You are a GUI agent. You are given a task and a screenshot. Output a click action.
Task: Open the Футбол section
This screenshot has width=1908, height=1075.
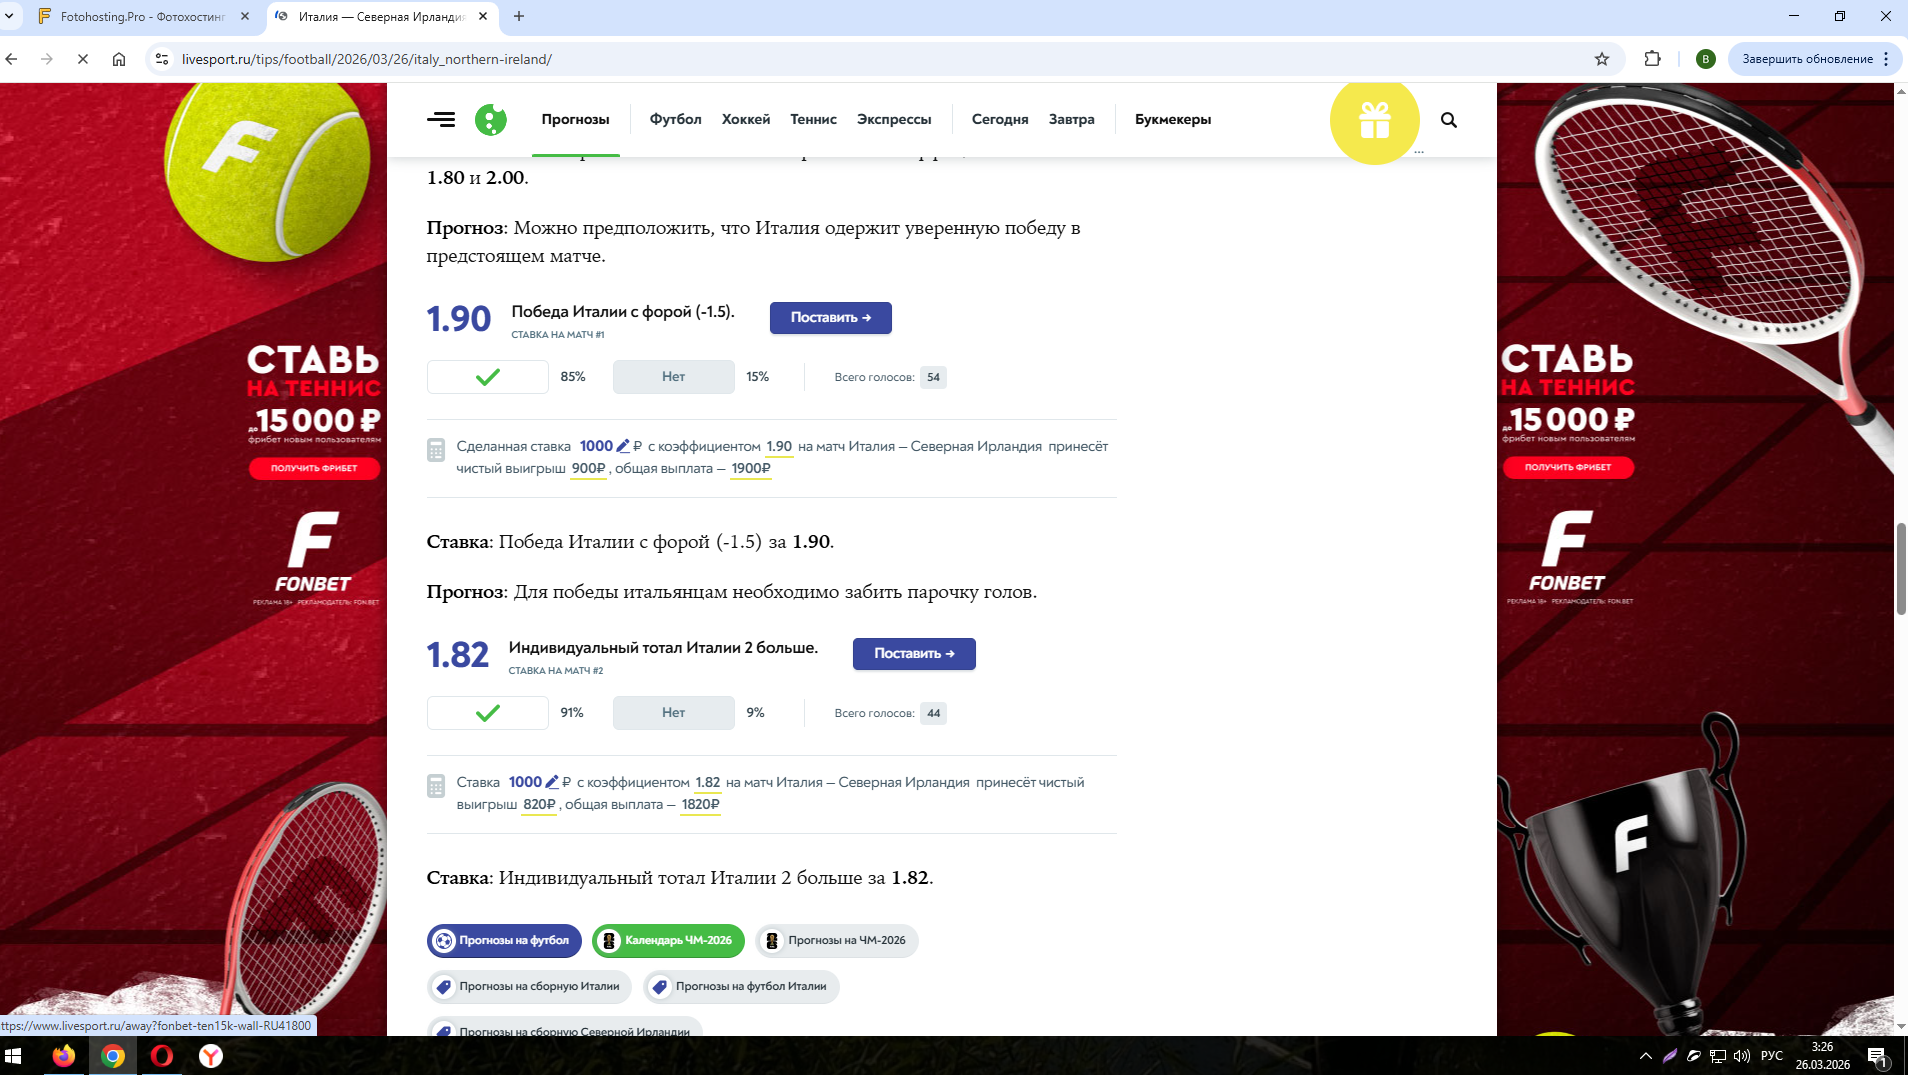[676, 120]
